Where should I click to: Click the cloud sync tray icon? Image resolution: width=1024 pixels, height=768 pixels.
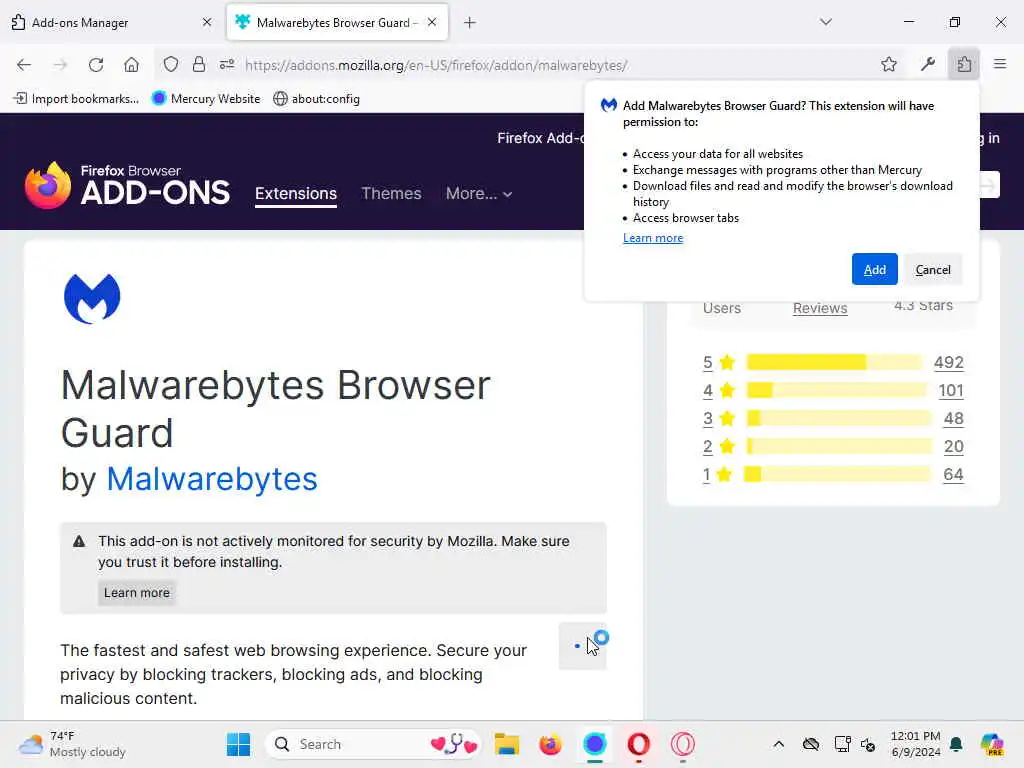[811, 744]
